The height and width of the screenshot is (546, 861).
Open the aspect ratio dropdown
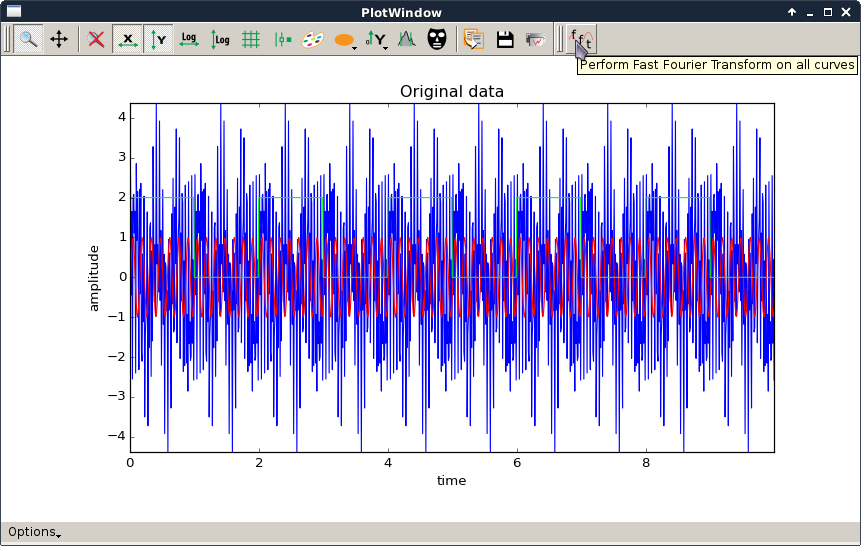(345, 40)
